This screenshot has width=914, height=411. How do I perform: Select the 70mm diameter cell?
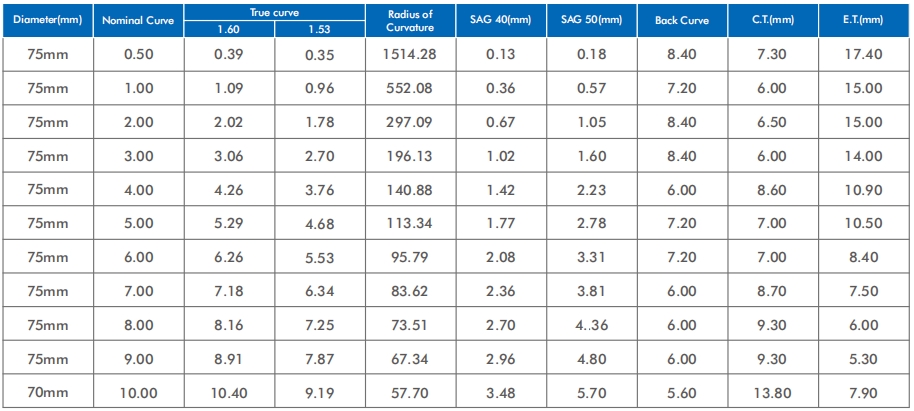click(48, 393)
